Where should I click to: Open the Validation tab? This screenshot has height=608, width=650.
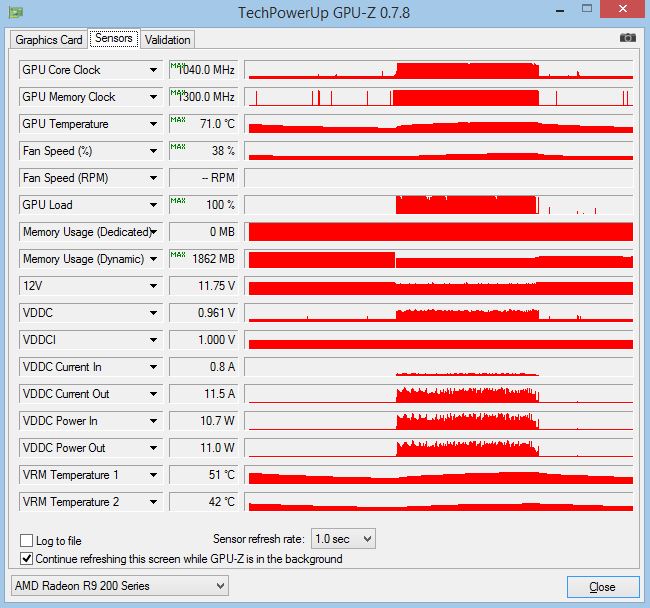click(x=167, y=40)
